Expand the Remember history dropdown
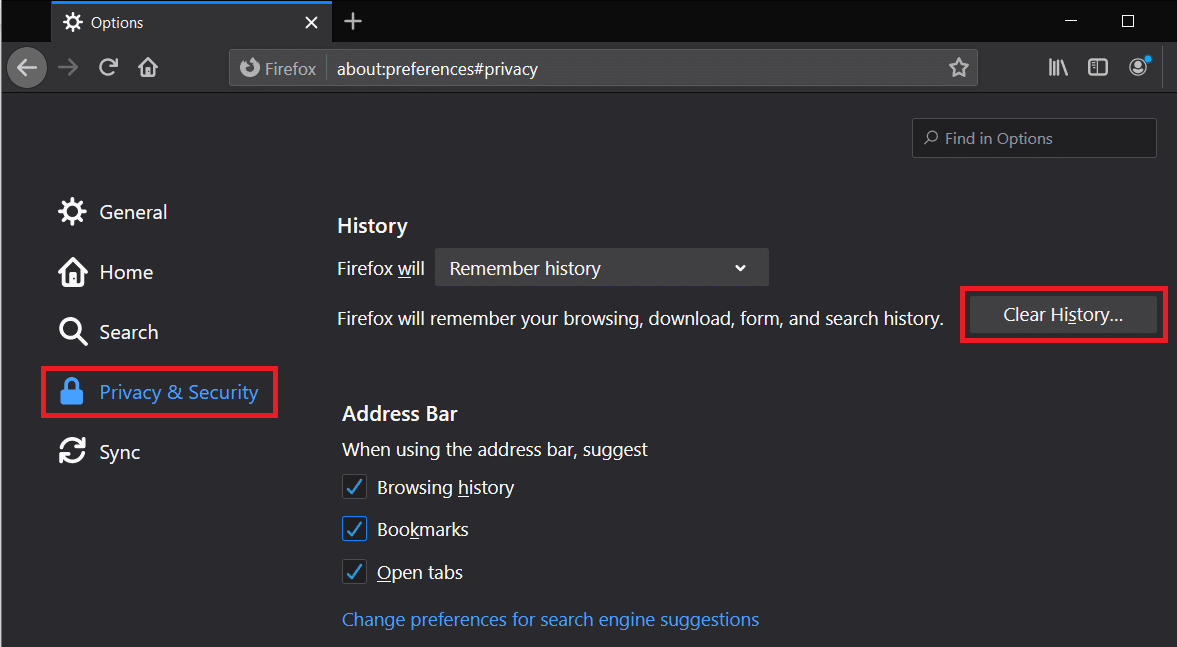The image size is (1177, 647). click(601, 268)
